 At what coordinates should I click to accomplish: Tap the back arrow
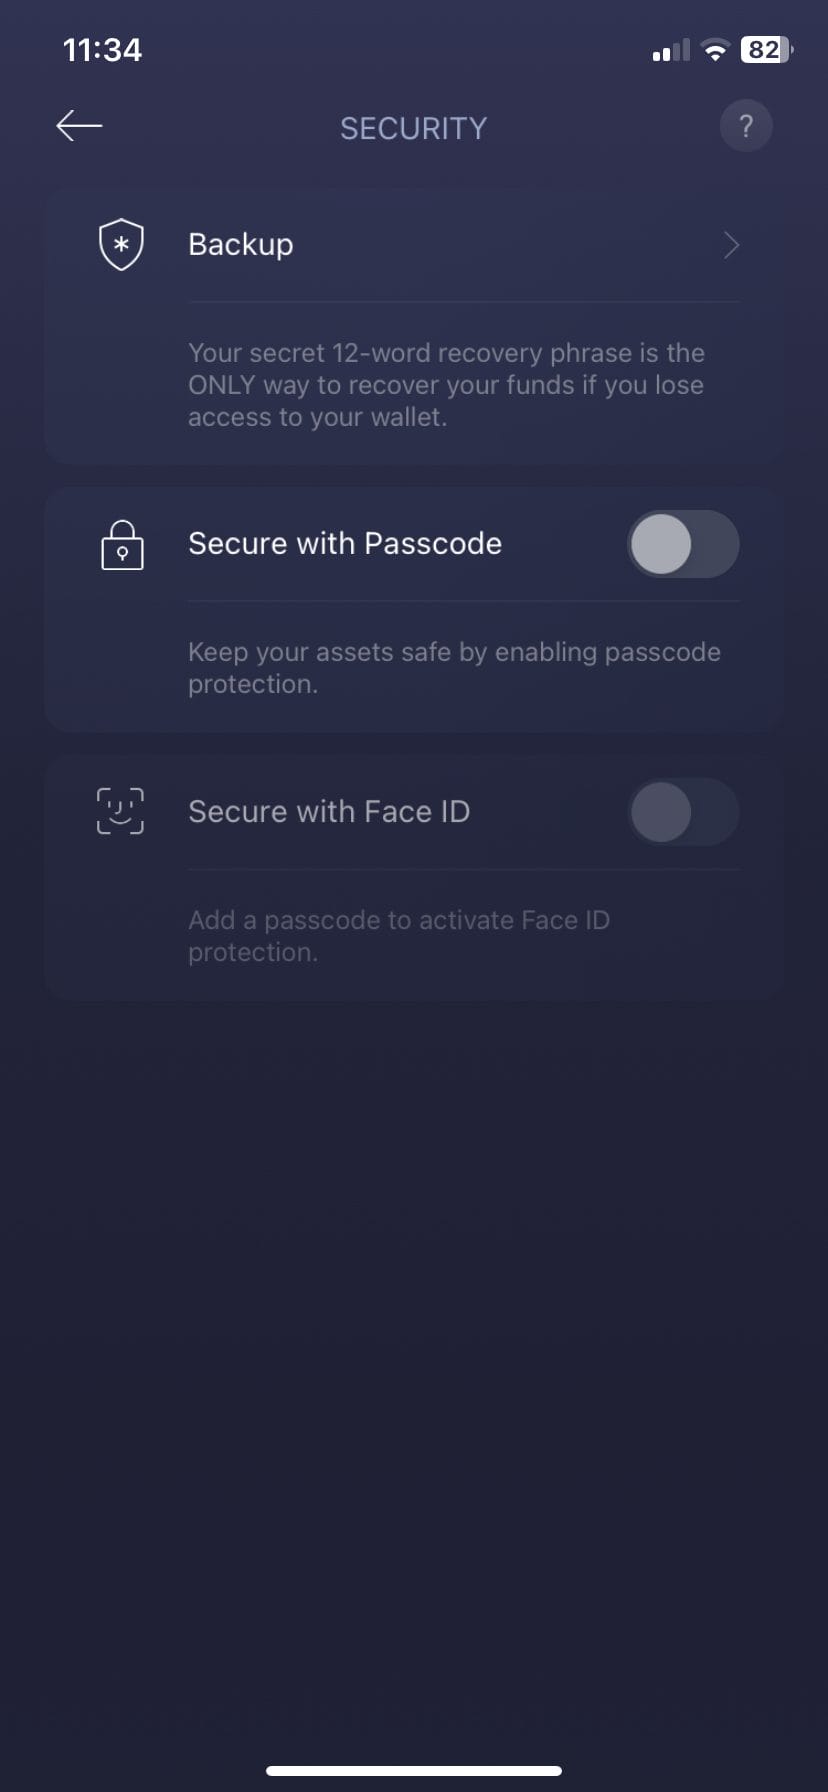(x=80, y=126)
